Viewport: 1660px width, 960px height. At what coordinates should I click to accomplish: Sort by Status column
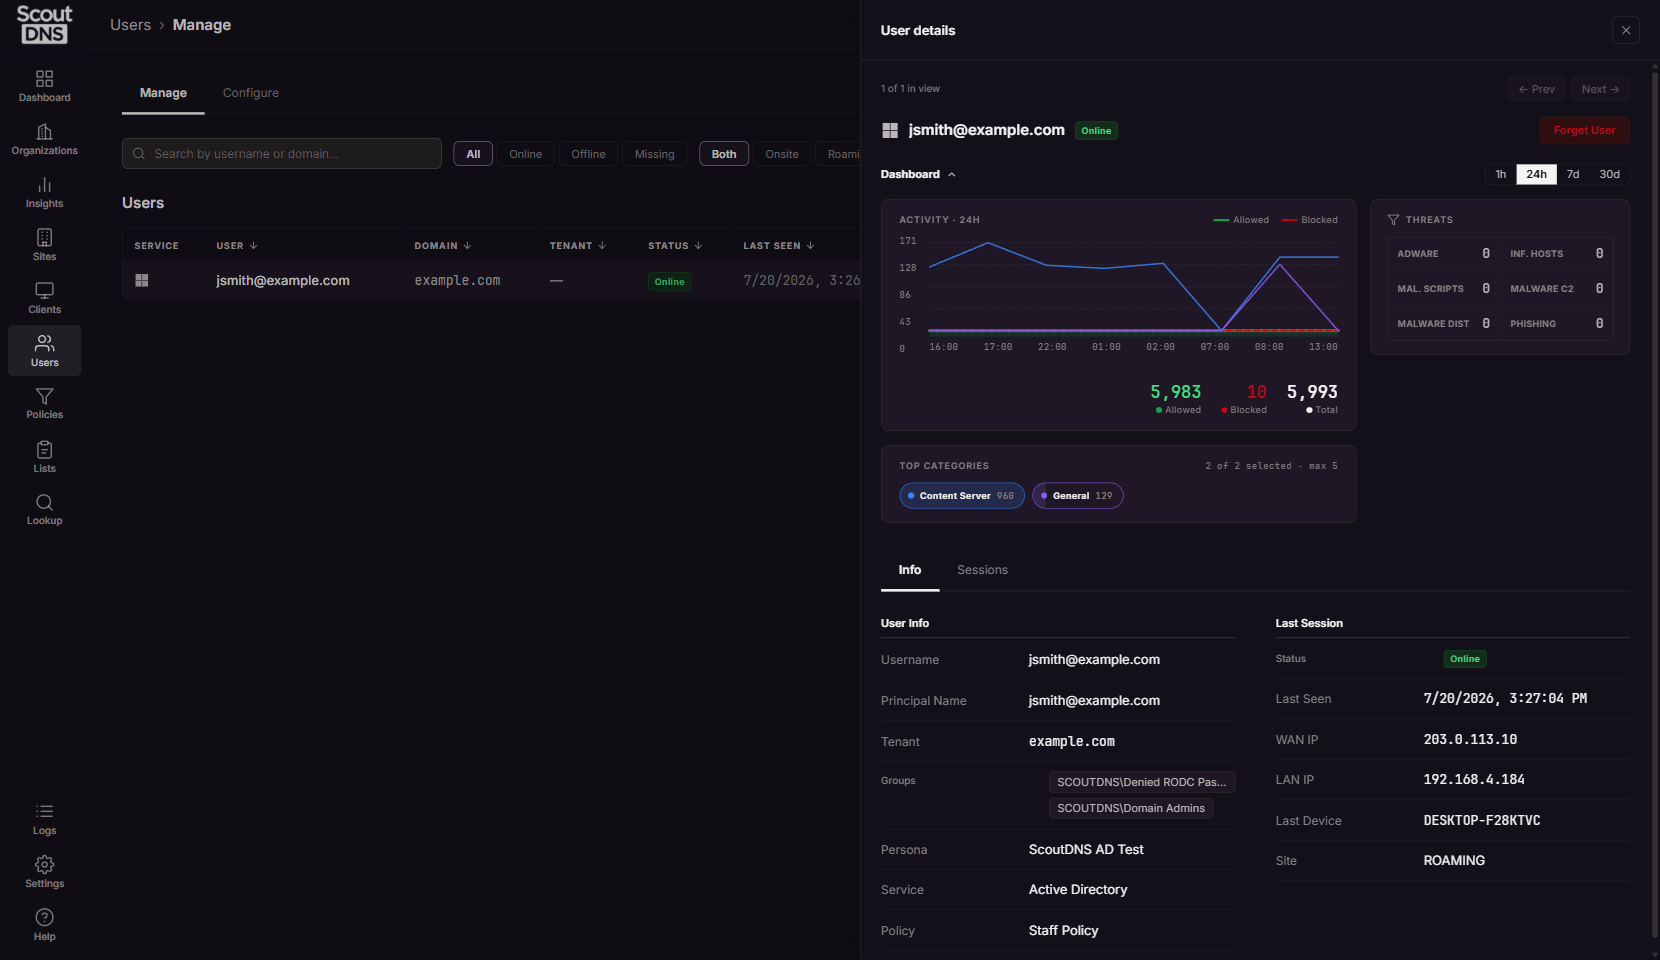coord(675,246)
